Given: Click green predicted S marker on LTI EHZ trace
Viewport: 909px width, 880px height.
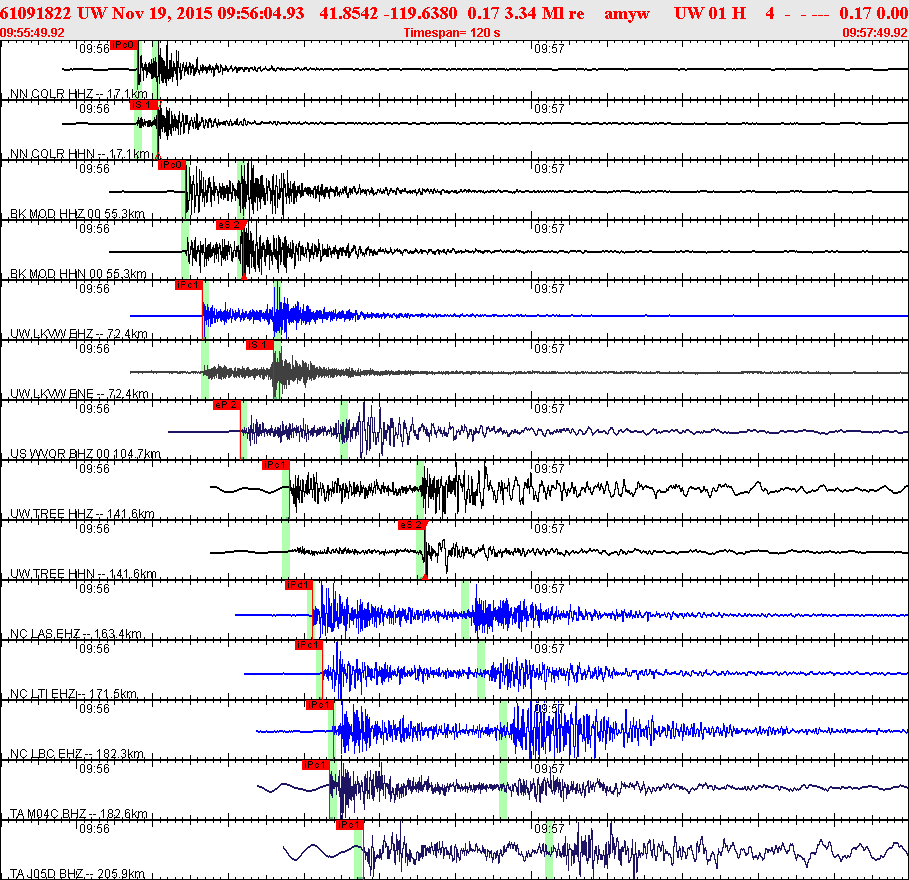Looking at the screenshot, I should (481, 670).
